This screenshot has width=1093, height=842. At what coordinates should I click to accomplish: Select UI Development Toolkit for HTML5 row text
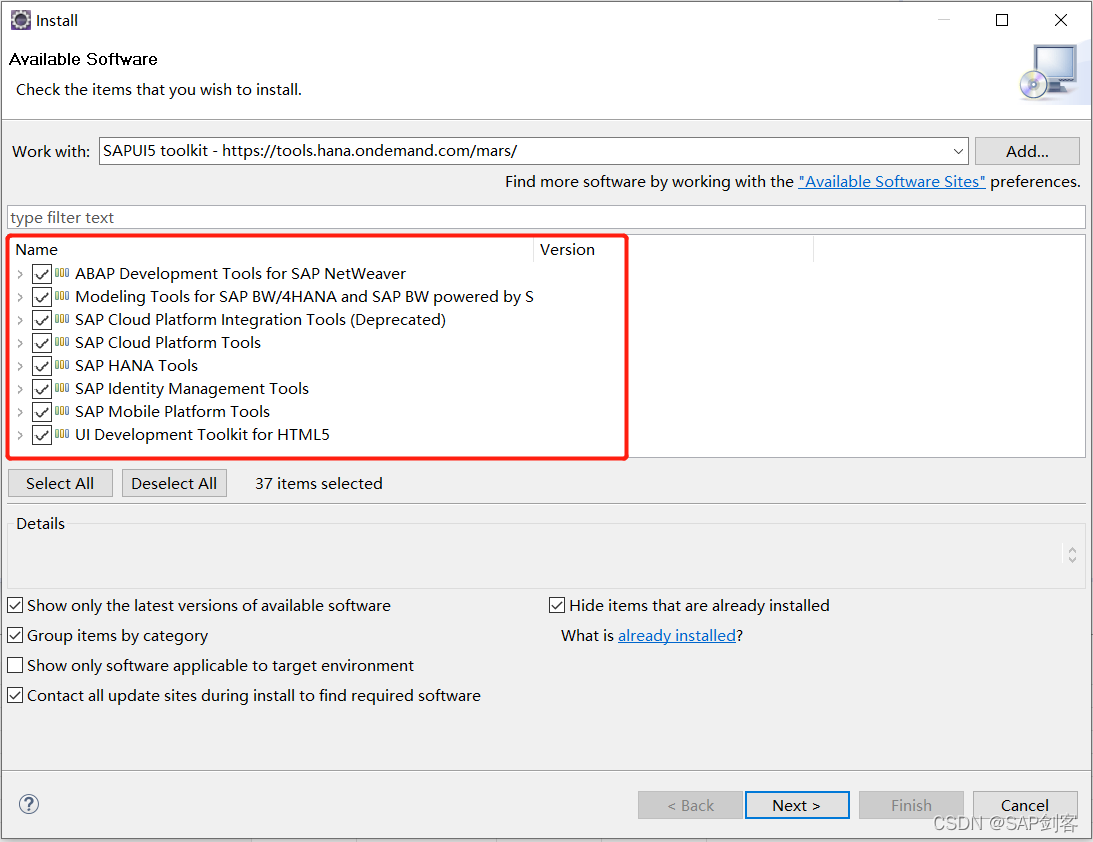[202, 434]
